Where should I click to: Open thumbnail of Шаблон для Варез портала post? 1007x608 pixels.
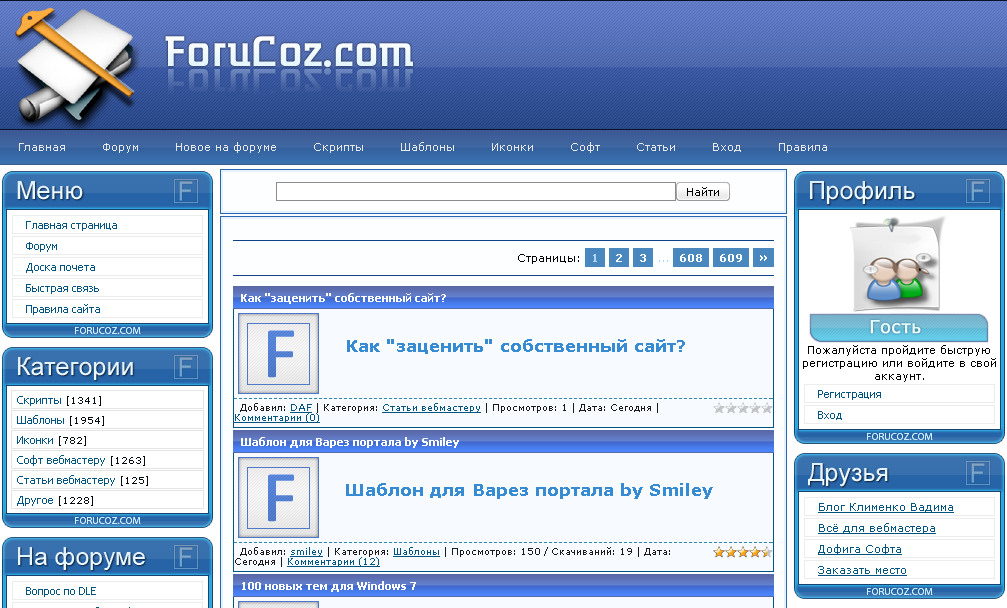click(x=279, y=497)
